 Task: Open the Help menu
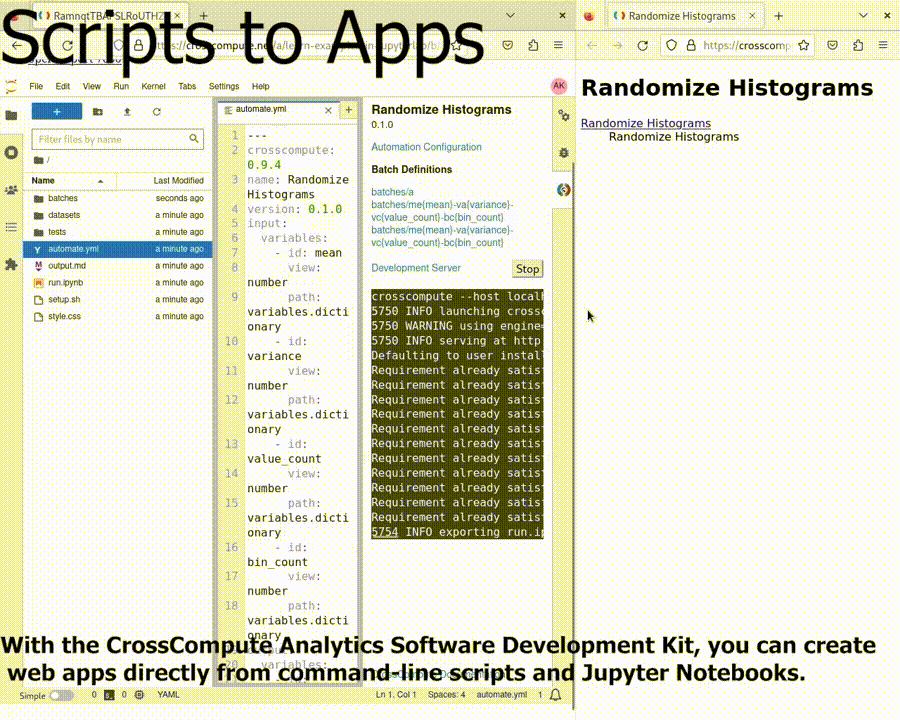tap(261, 86)
